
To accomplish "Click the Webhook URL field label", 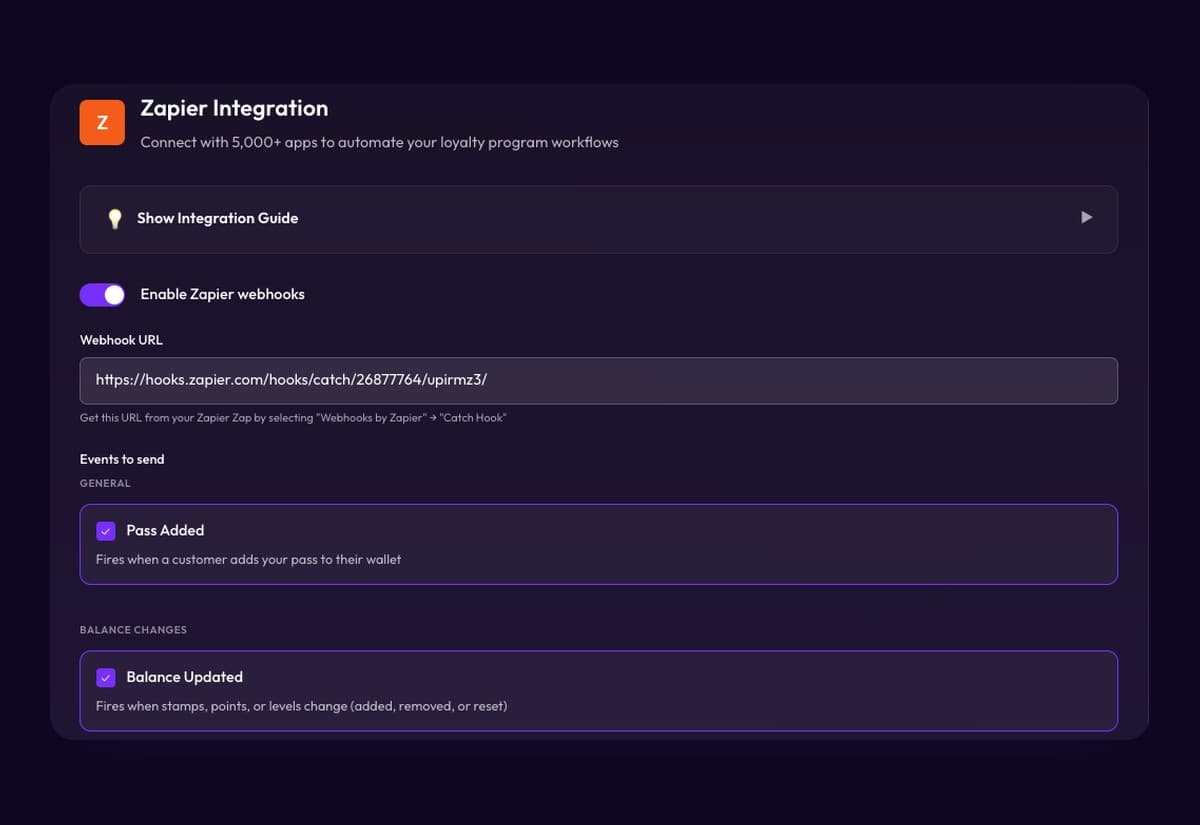I will (121, 340).
